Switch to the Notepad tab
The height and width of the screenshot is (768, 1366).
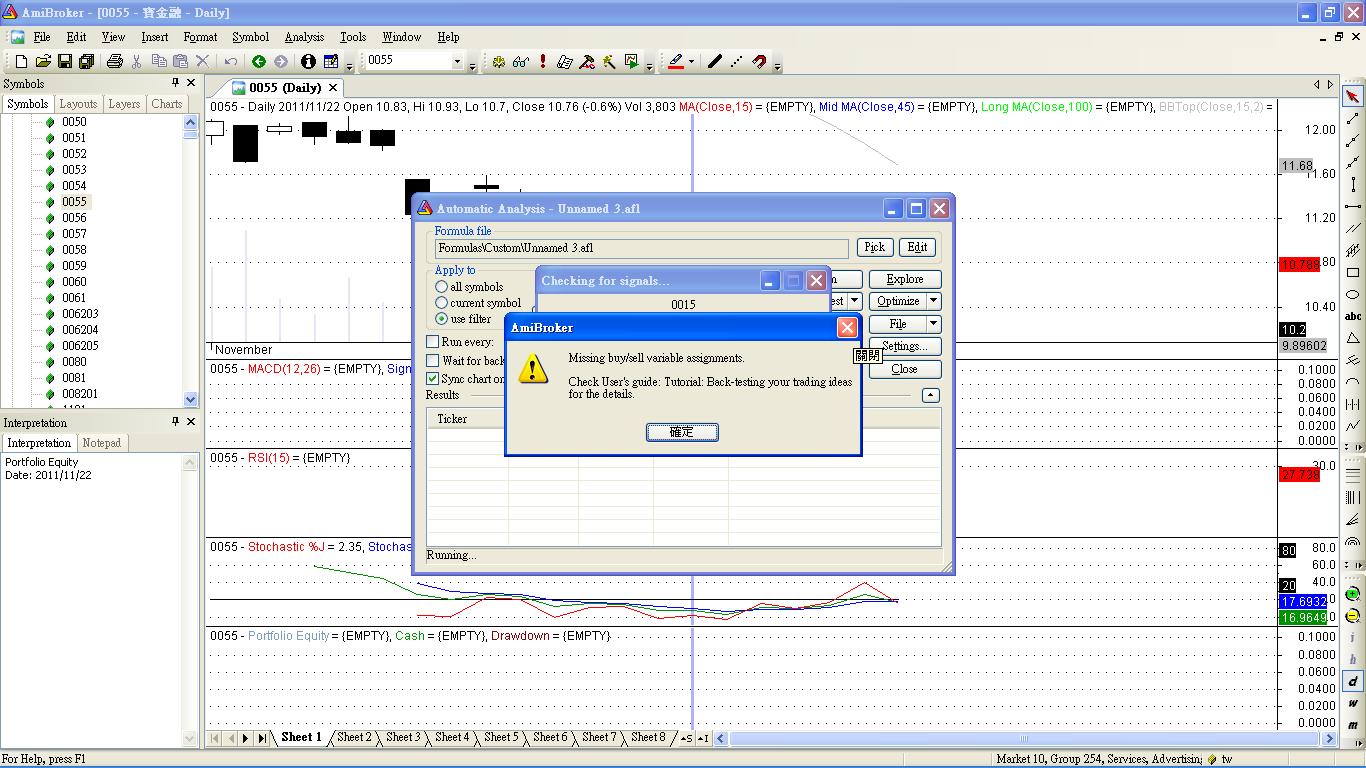click(x=102, y=443)
